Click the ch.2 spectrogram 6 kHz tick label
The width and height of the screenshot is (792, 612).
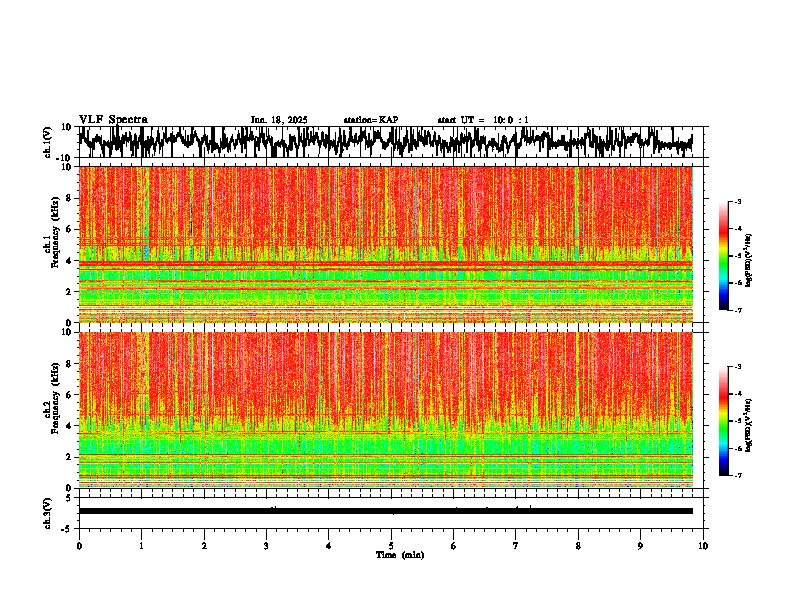(x=69, y=395)
